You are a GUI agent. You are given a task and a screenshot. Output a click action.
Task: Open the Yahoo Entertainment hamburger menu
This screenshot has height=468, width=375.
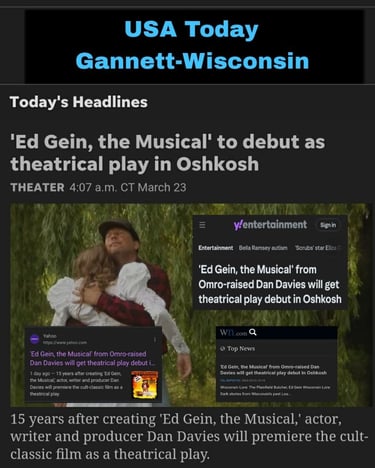click(x=202, y=225)
